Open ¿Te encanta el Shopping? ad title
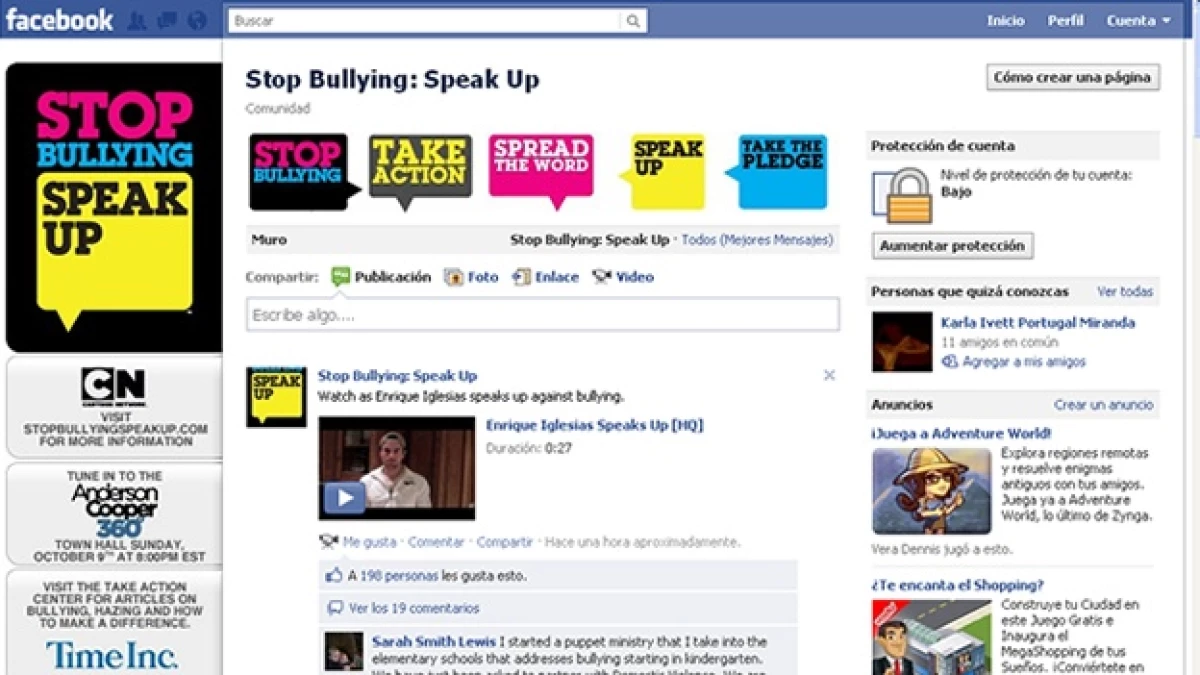Screen dimensions: 1200x675 (957, 585)
